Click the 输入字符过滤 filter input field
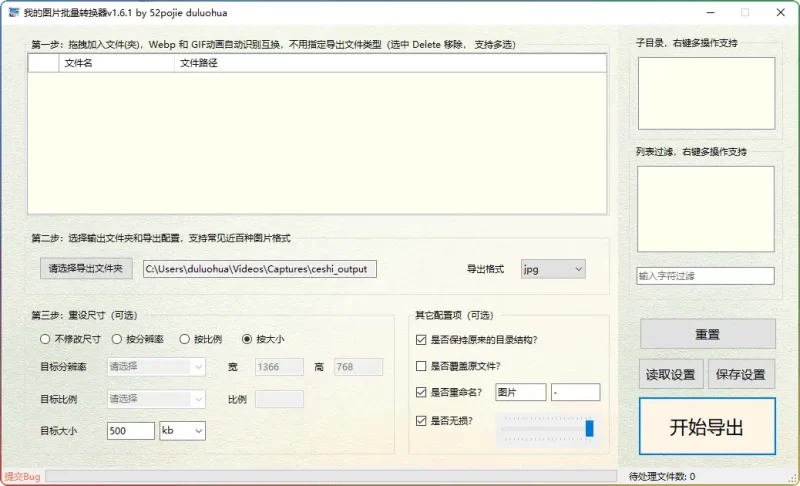Viewport: 800px width, 486px height. click(x=705, y=276)
